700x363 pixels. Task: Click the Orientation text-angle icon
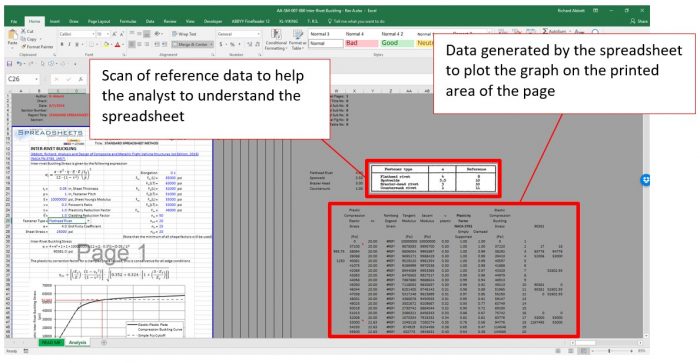pyautogui.click(x=158, y=34)
